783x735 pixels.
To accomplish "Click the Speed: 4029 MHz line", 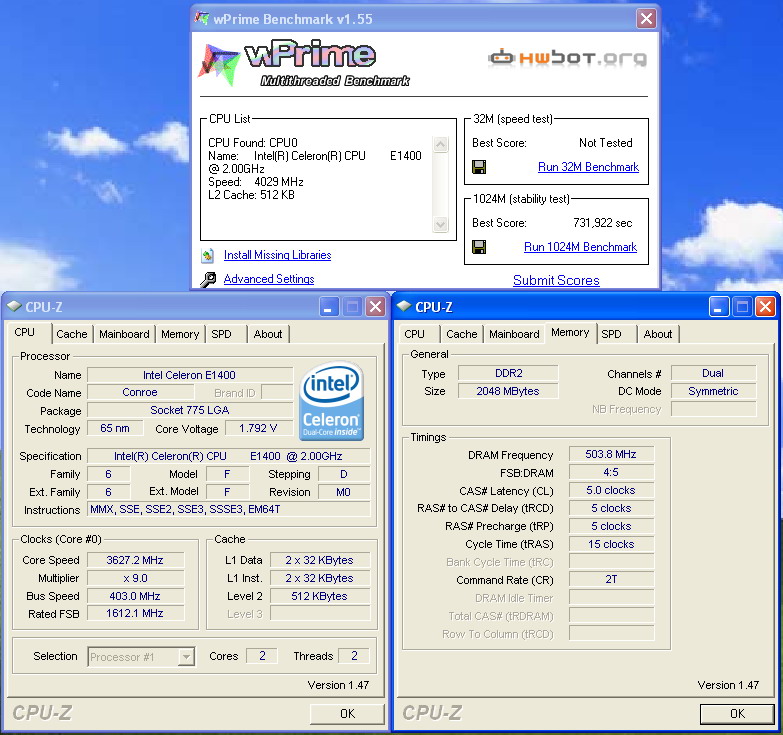I will coord(256,182).
